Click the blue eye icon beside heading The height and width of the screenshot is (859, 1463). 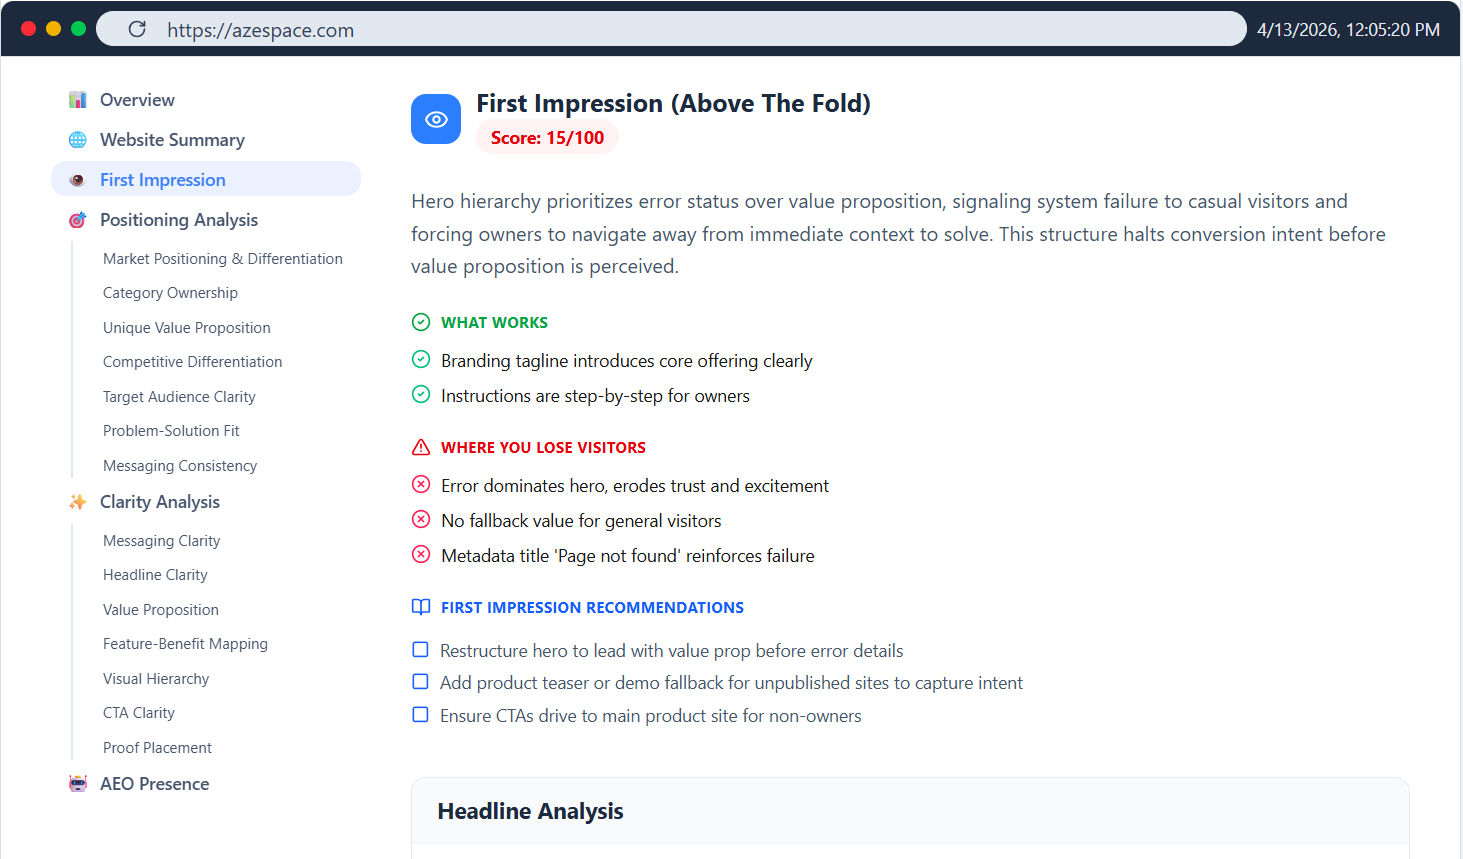click(436, 119)
